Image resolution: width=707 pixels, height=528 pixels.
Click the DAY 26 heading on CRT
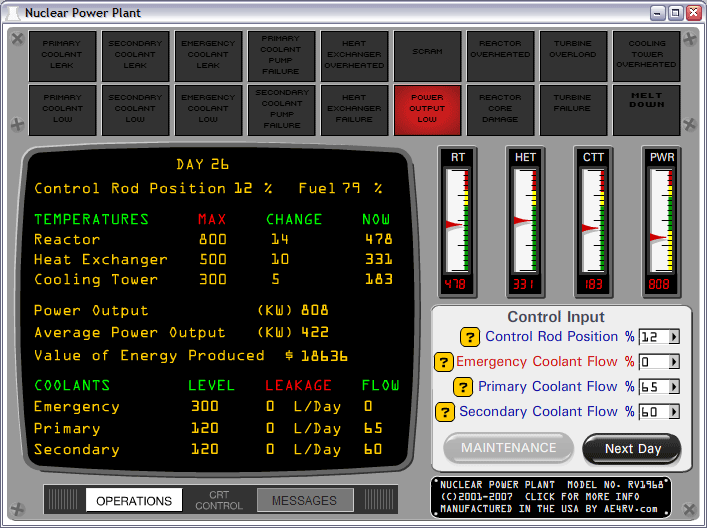202,164
